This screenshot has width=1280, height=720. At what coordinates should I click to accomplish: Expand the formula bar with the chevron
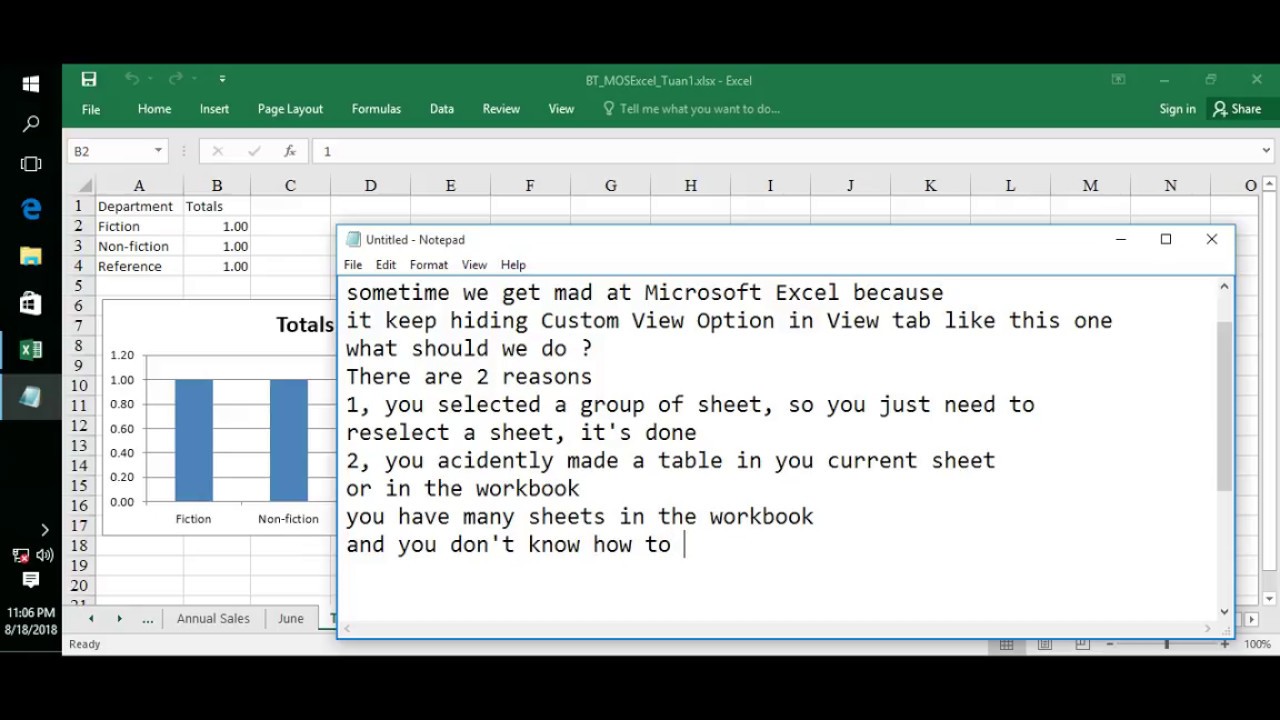click(1267, 151)
